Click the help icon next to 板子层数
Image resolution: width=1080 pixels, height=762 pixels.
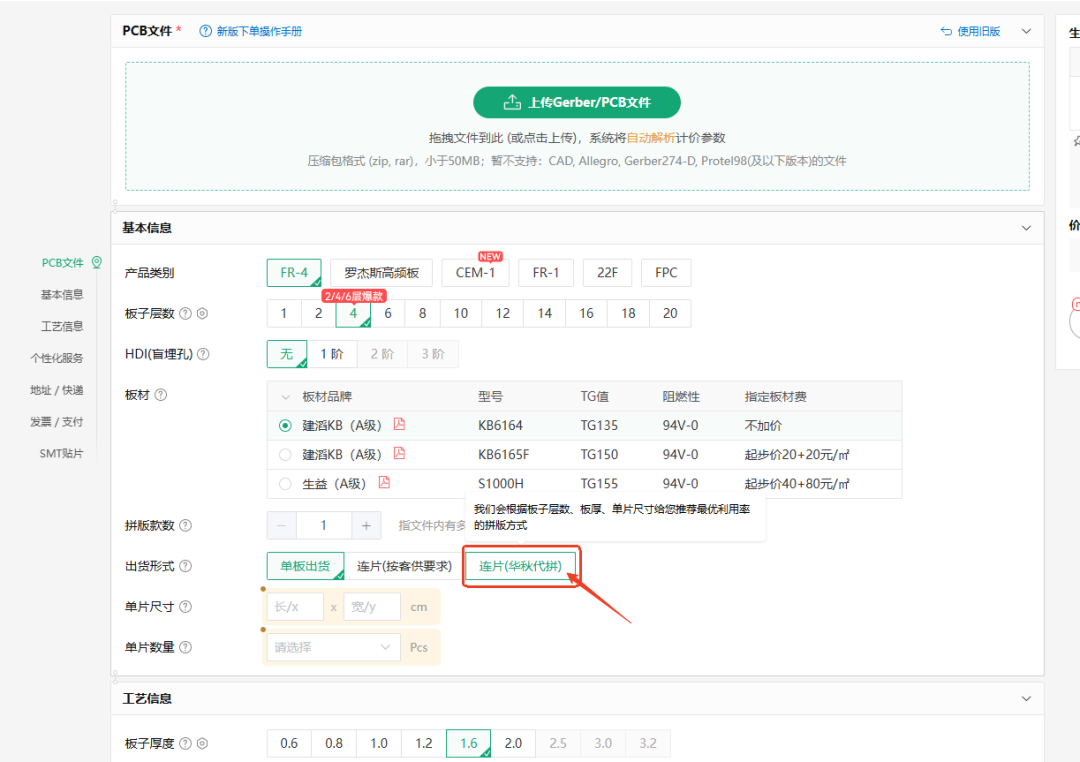tap(185, 313)
